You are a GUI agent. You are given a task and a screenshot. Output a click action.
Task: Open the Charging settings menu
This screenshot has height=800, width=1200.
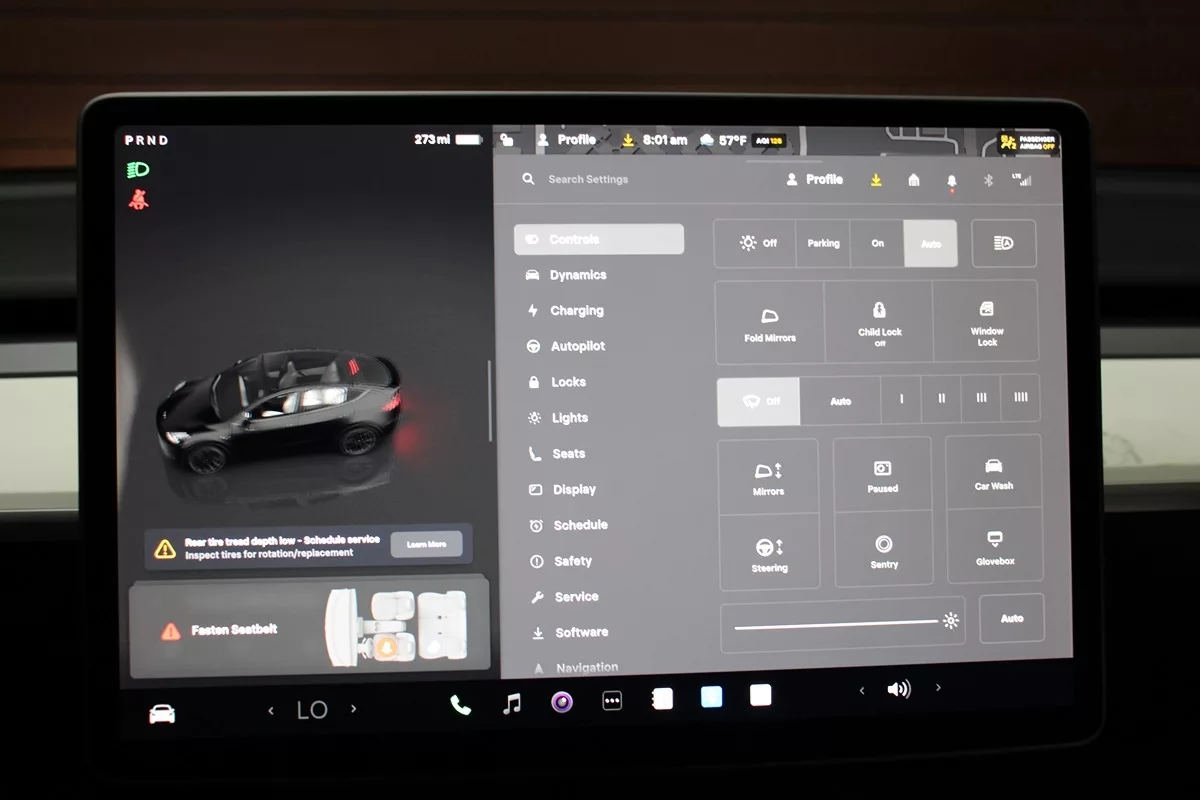[576, 311]
